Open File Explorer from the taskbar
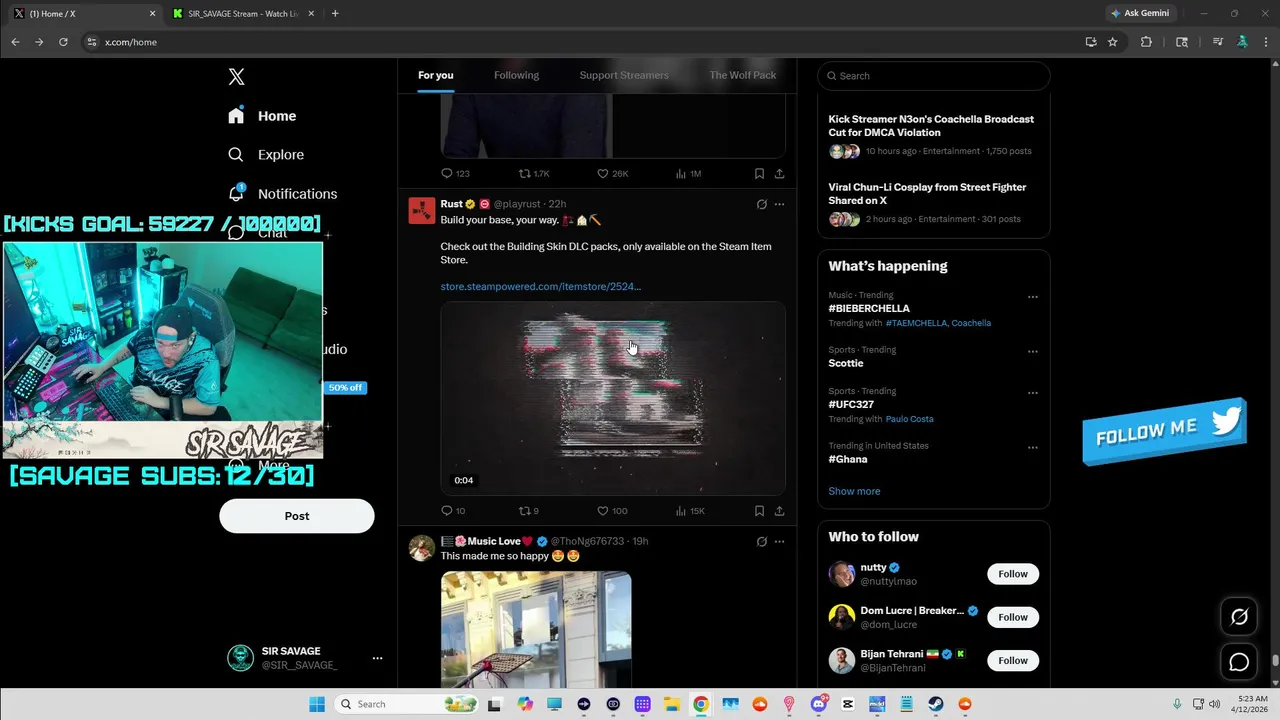This screenshot has width=1280, height=720. point(671,704)
